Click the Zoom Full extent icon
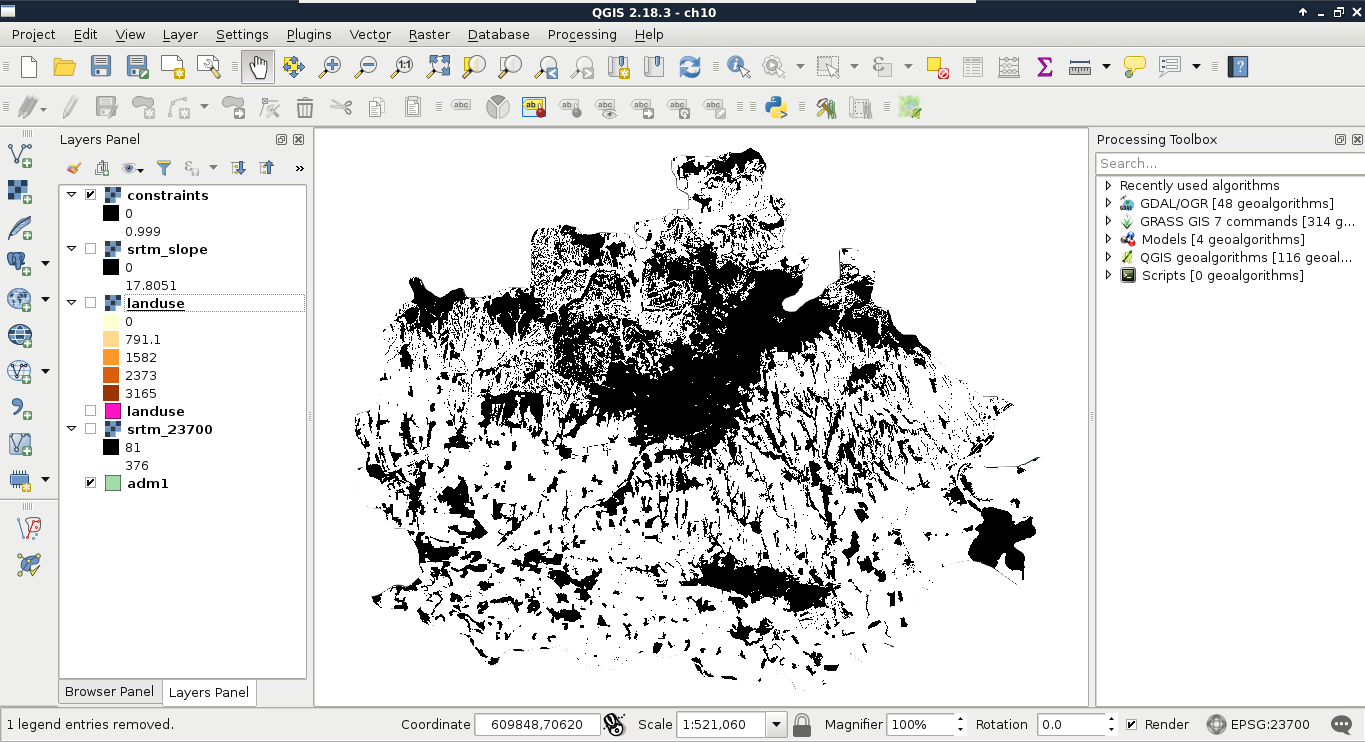 [x=438, y=67]
